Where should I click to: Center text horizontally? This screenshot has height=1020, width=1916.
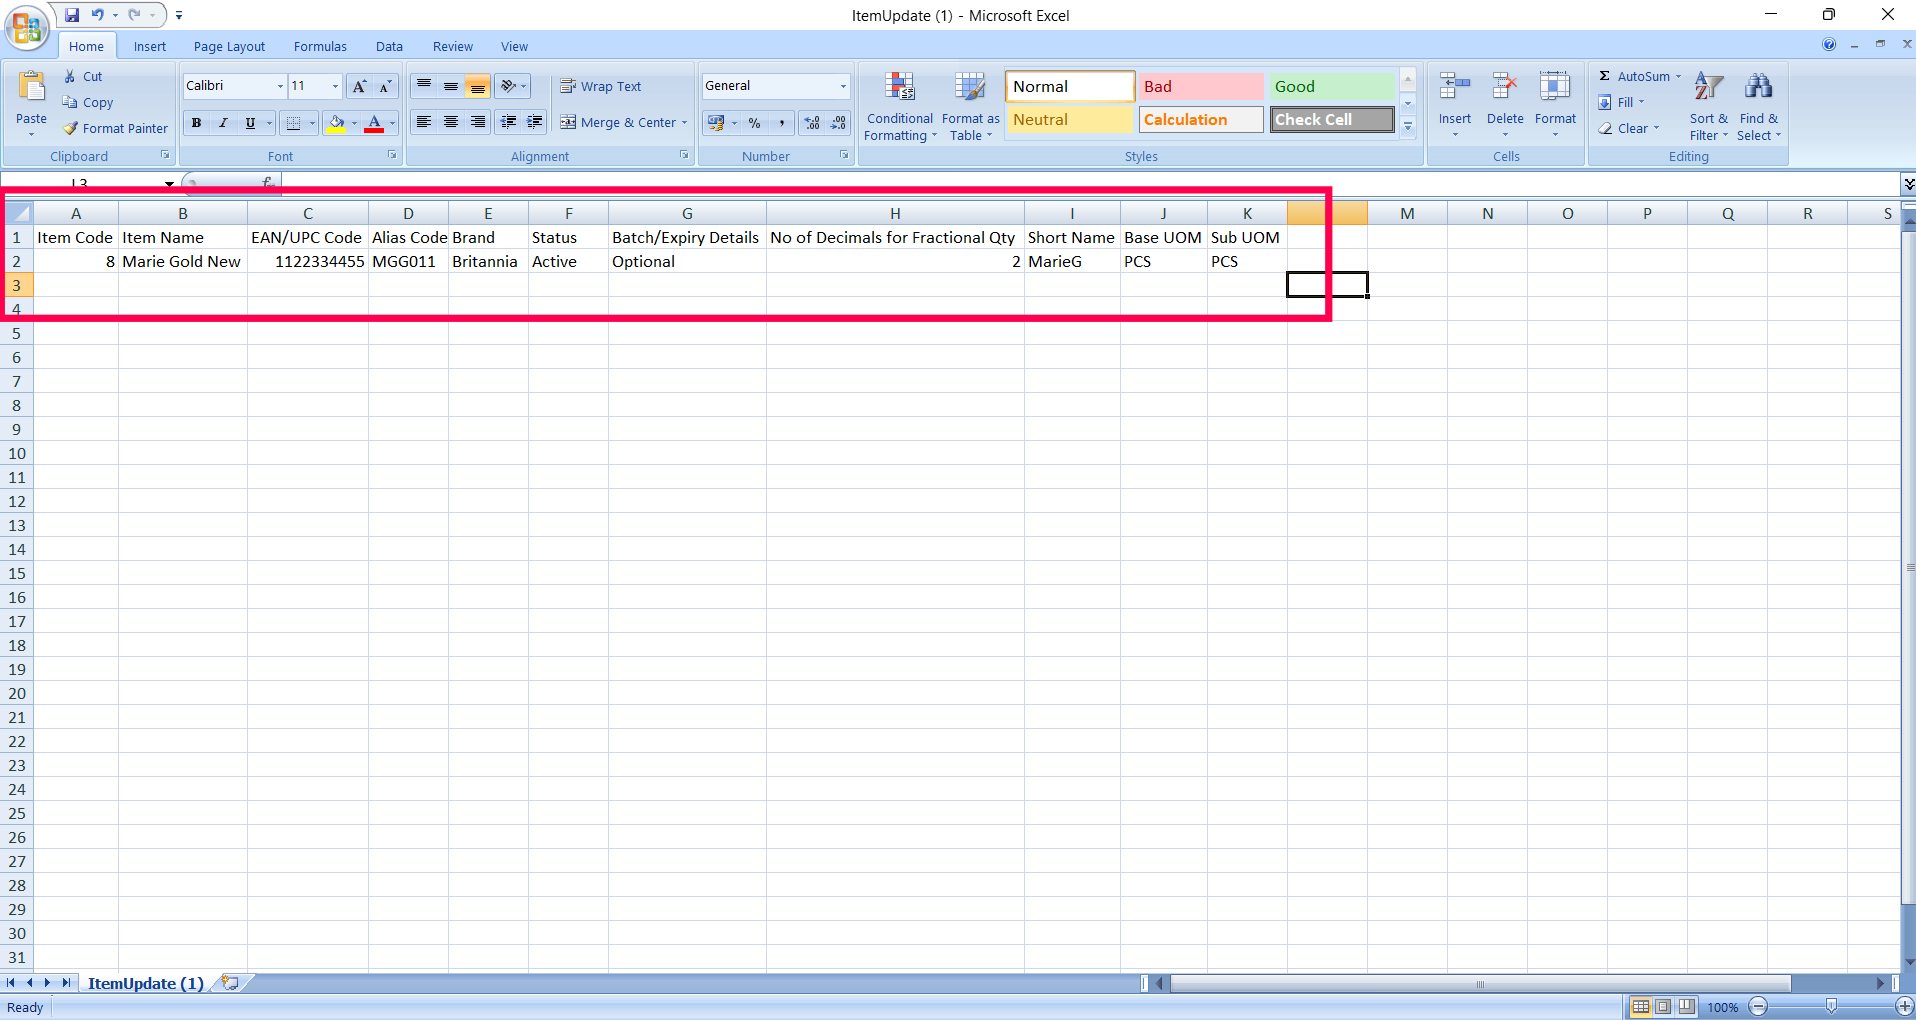451,122
